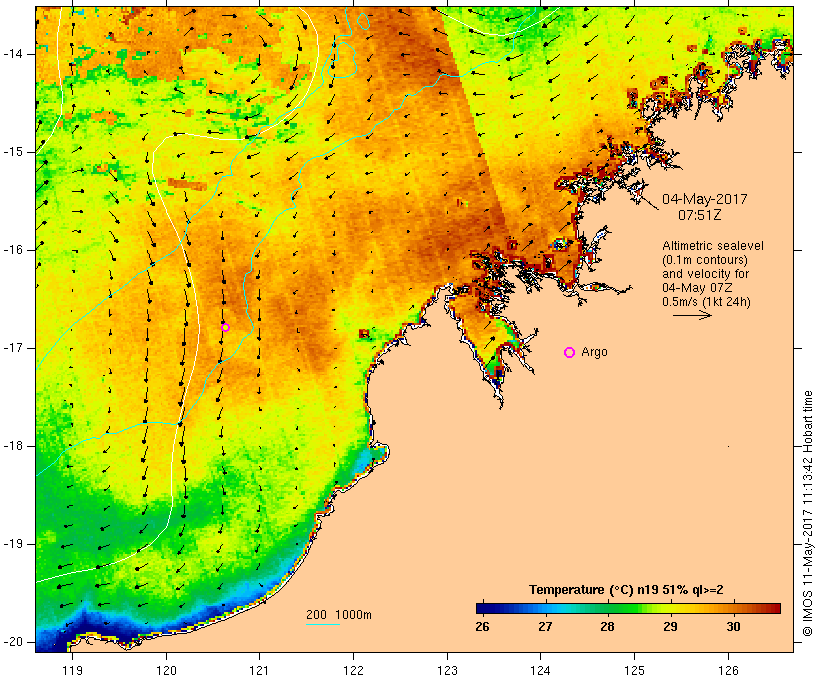Click the colorbar label 27

pos(545,627)
